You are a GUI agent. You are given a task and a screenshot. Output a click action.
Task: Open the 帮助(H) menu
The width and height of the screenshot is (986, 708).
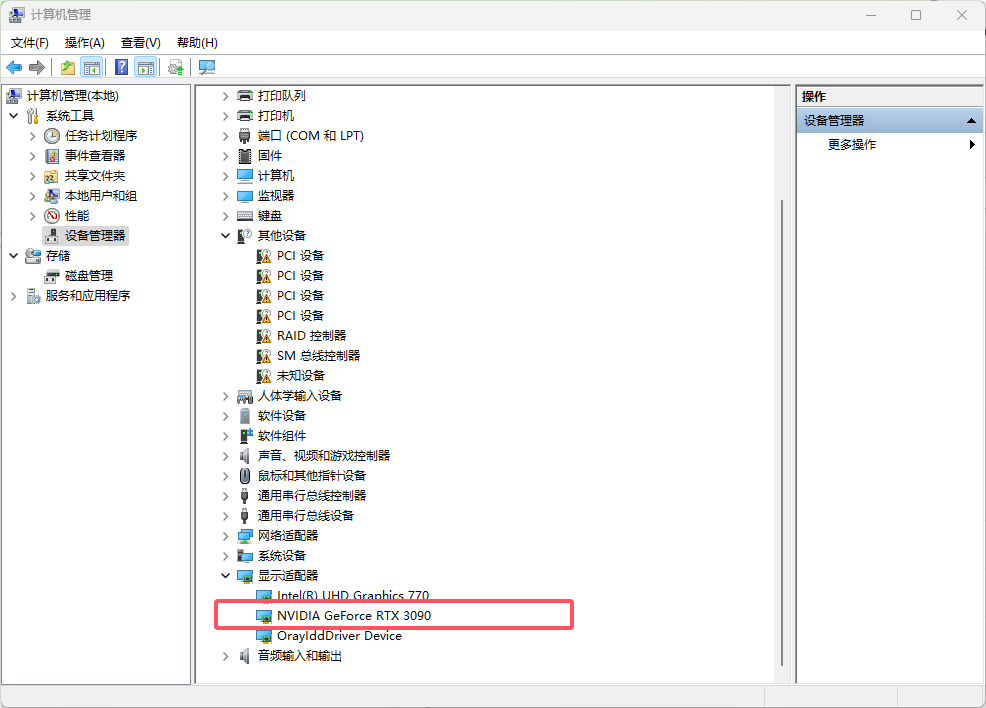pyautogui.click(x=197, y=43)
